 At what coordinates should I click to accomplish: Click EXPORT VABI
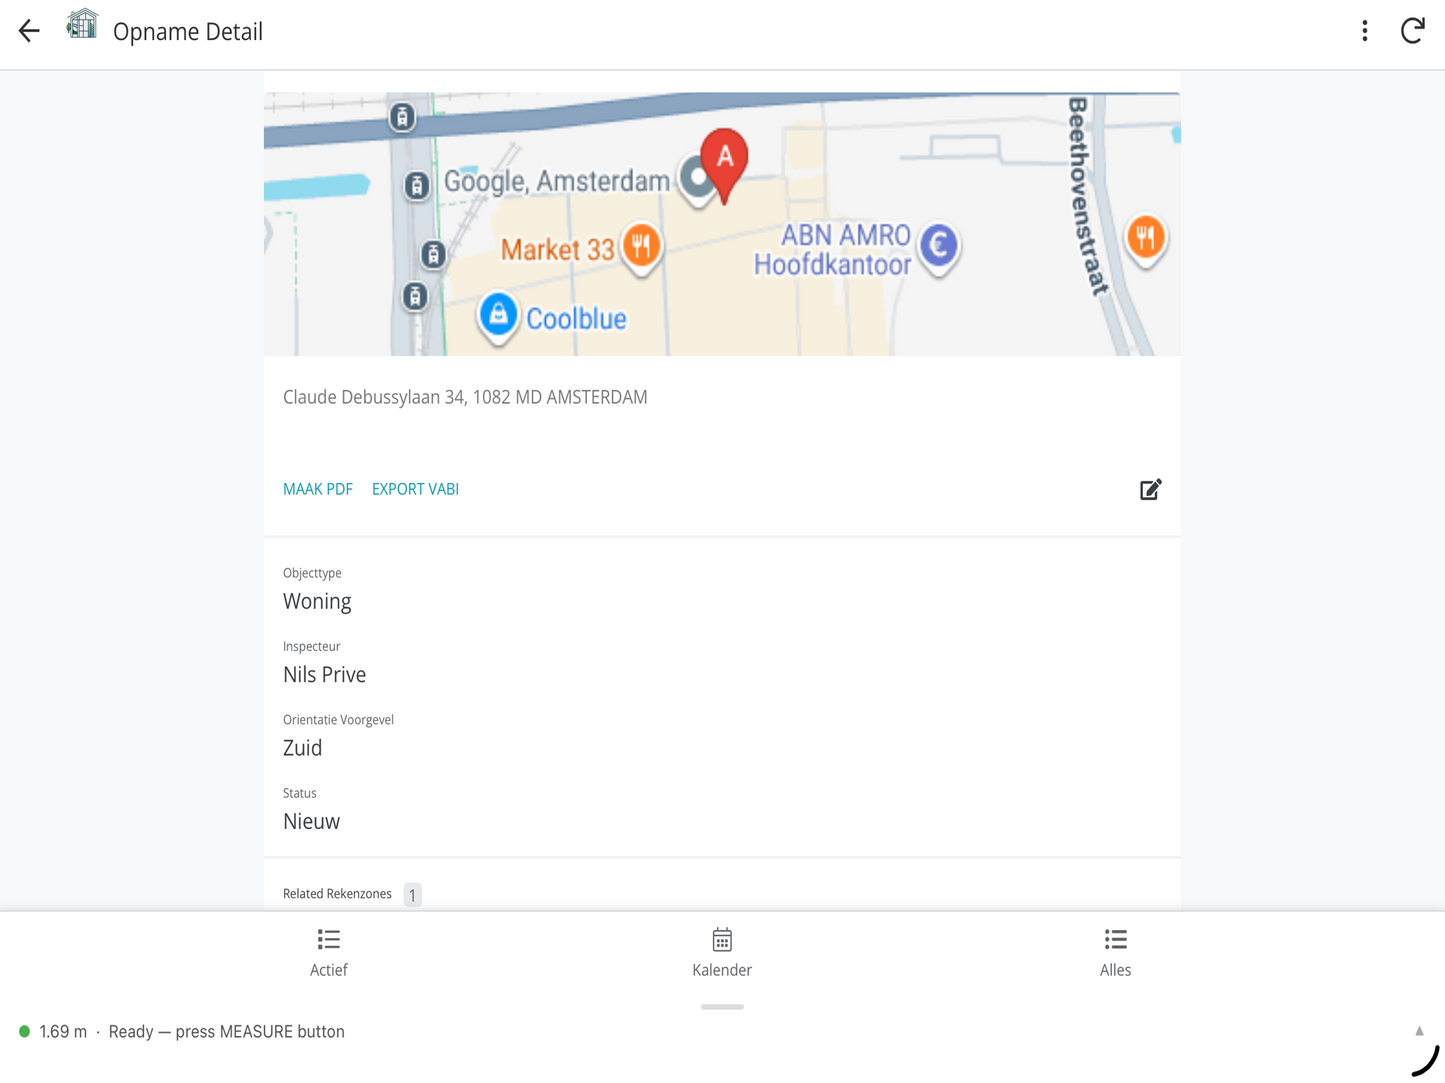point(415,489)
